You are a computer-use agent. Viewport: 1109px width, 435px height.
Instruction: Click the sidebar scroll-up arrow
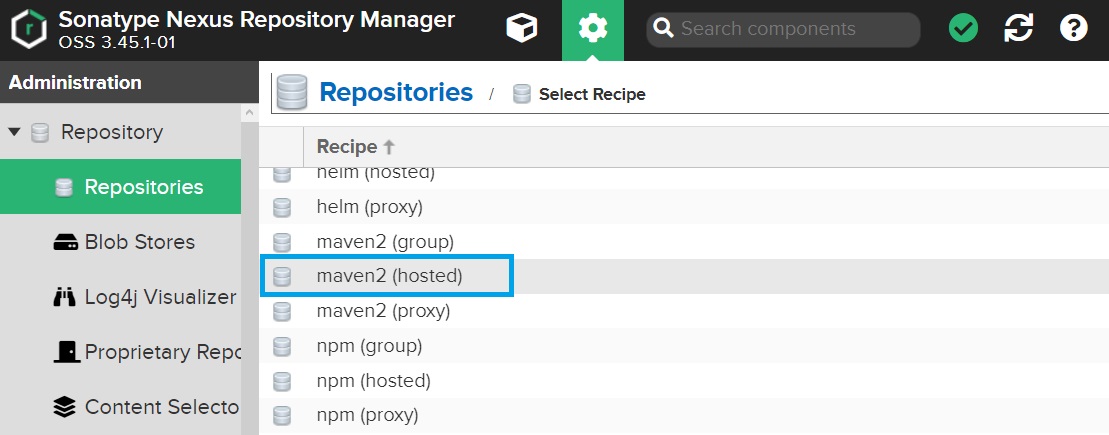click(250, 113)
